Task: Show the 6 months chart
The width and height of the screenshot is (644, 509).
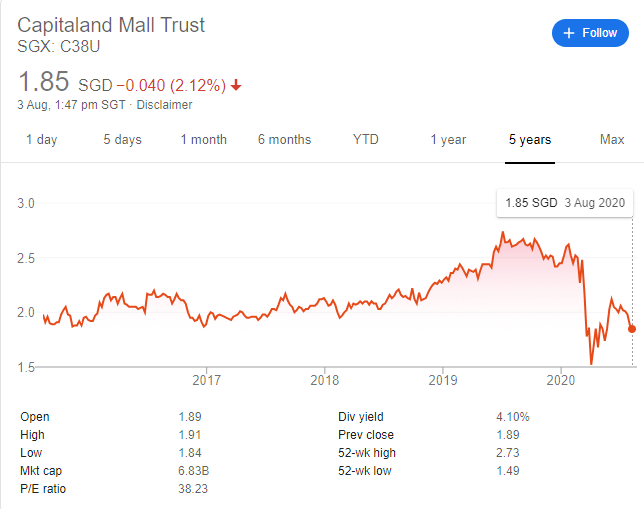Action: 284,140
